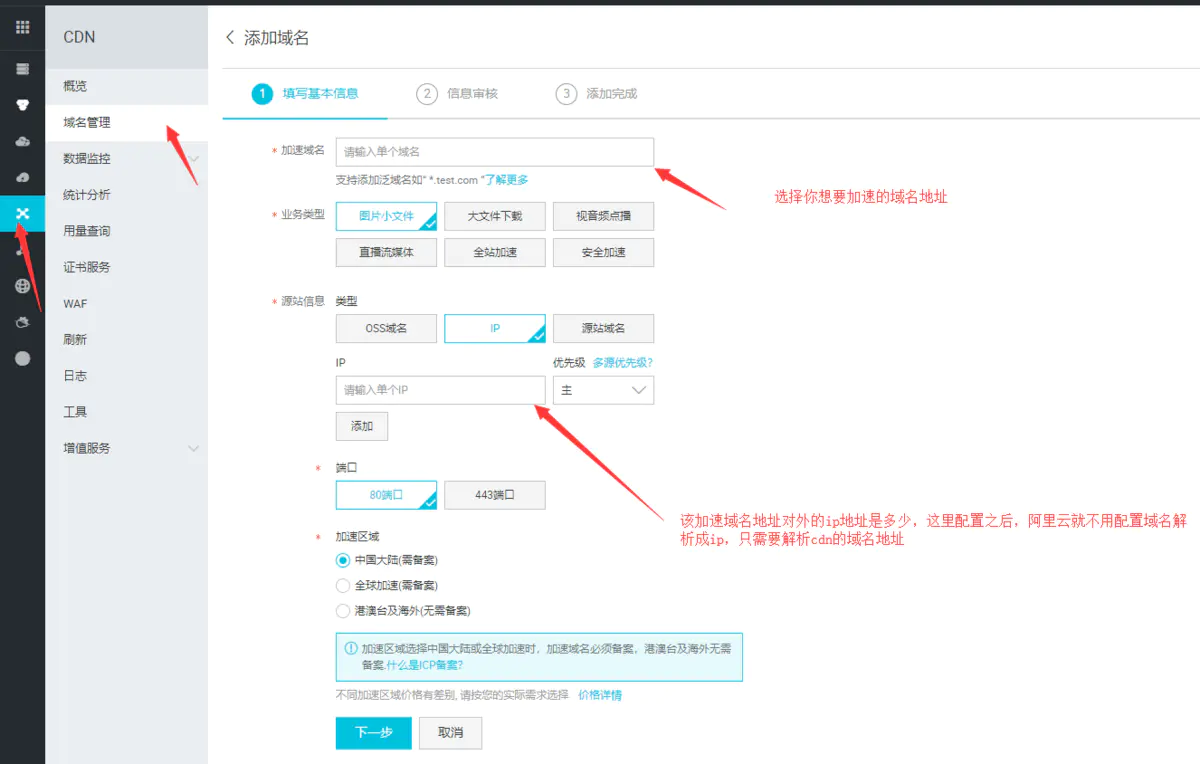Expand the 增值服务 menu chevron
Image resolution: width=1200 pixels, height=764 pixels.
(194, 449)
